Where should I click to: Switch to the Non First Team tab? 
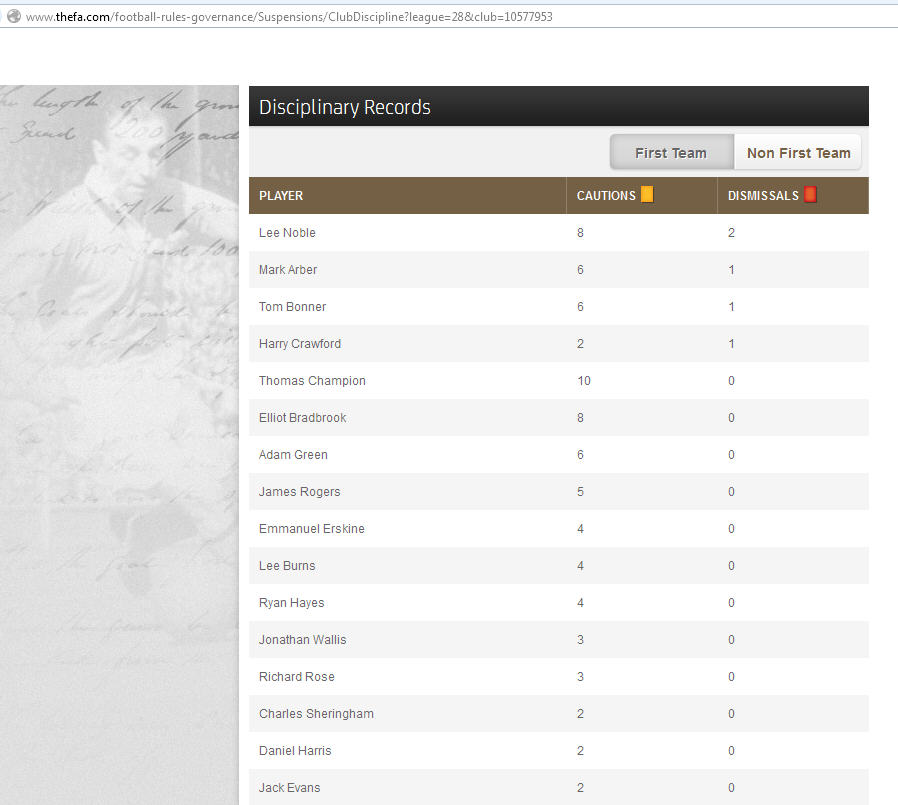tap(798, 152)
